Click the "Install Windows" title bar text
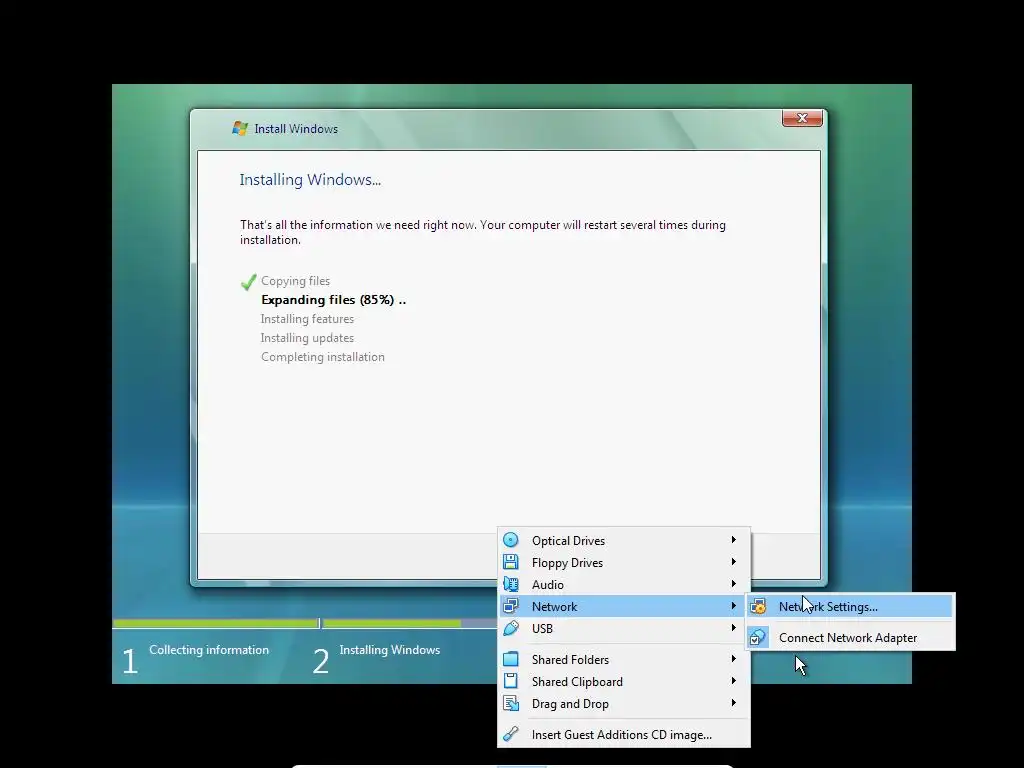The image size is (1024, 768). pos(296,129)
